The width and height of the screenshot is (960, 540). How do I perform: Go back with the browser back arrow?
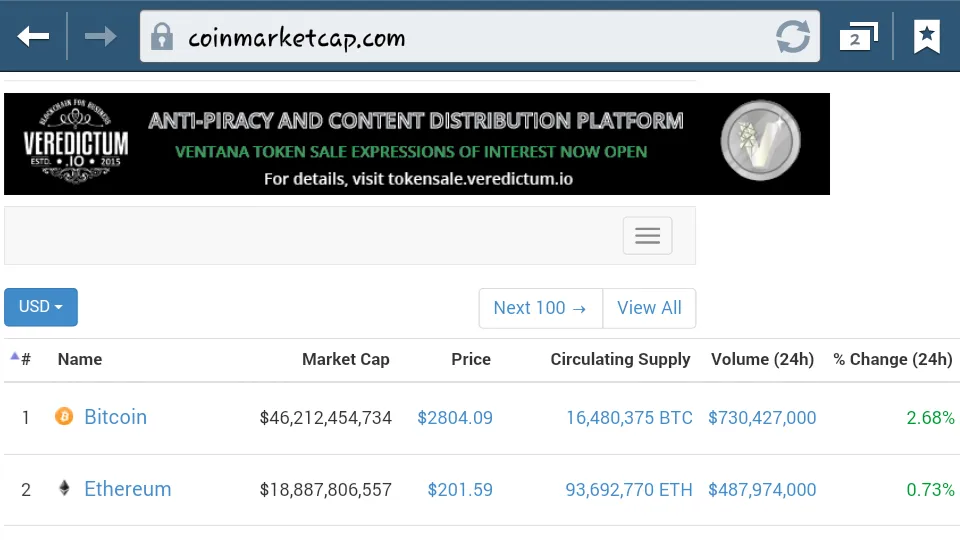click(x=33, y=37)
